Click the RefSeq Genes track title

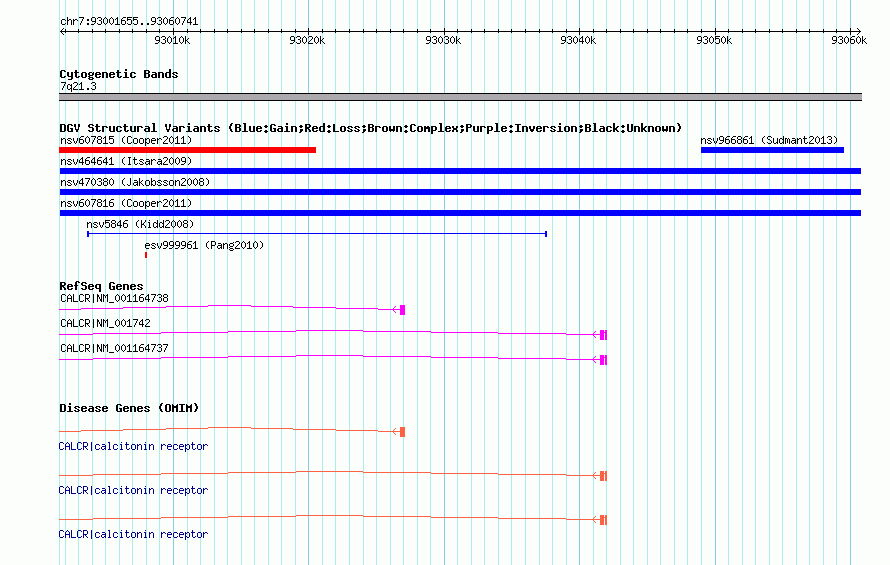101,286
